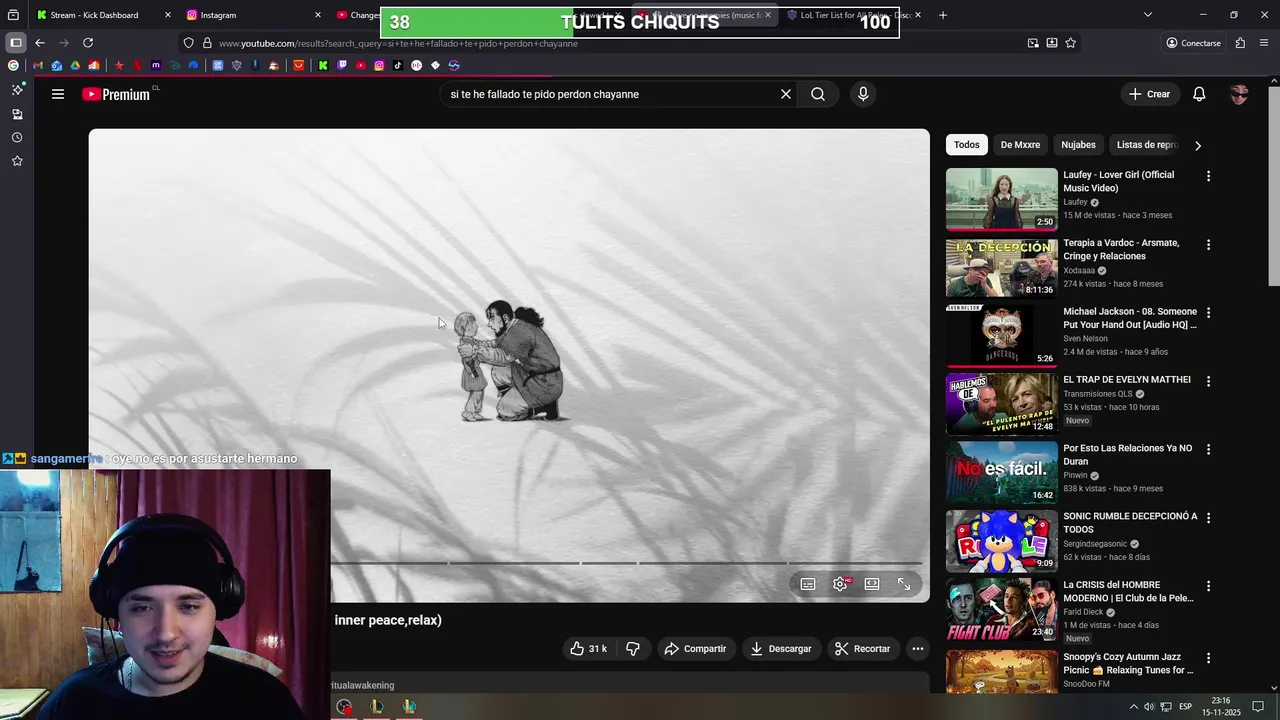Show more filter chips with arrow
1280x720 pixels.
1198,145
